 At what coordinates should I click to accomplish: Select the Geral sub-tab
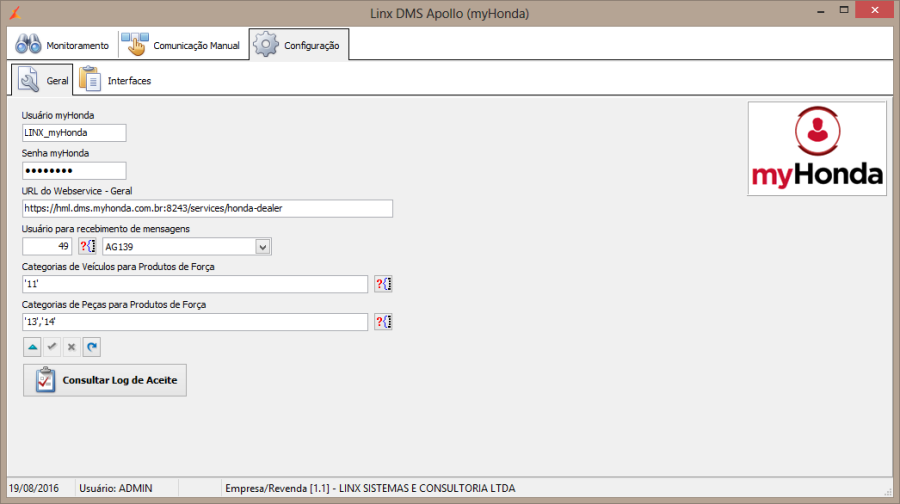pyautogui.click(x=42, y=80)
